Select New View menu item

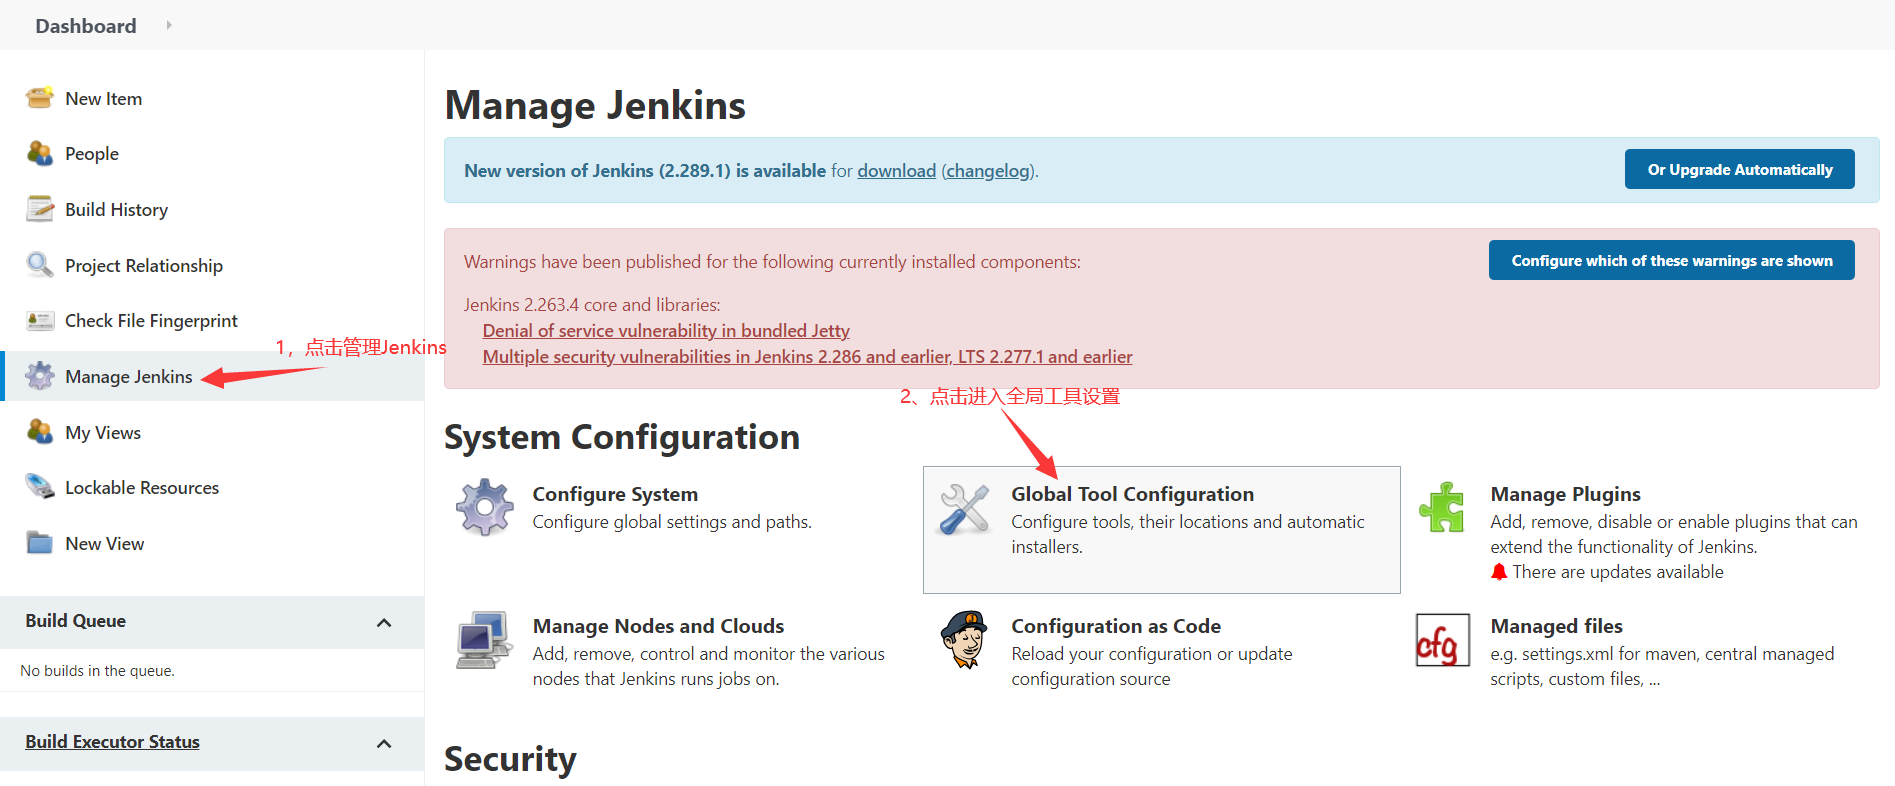point(105,543)
